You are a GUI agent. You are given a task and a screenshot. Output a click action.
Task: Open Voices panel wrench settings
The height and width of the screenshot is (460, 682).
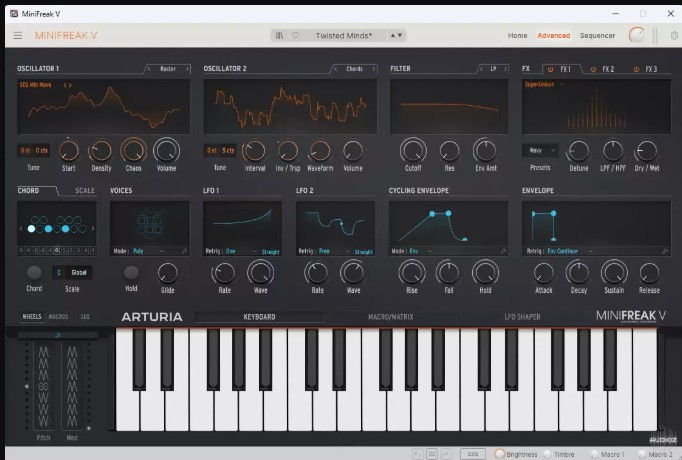click(184, 251)
